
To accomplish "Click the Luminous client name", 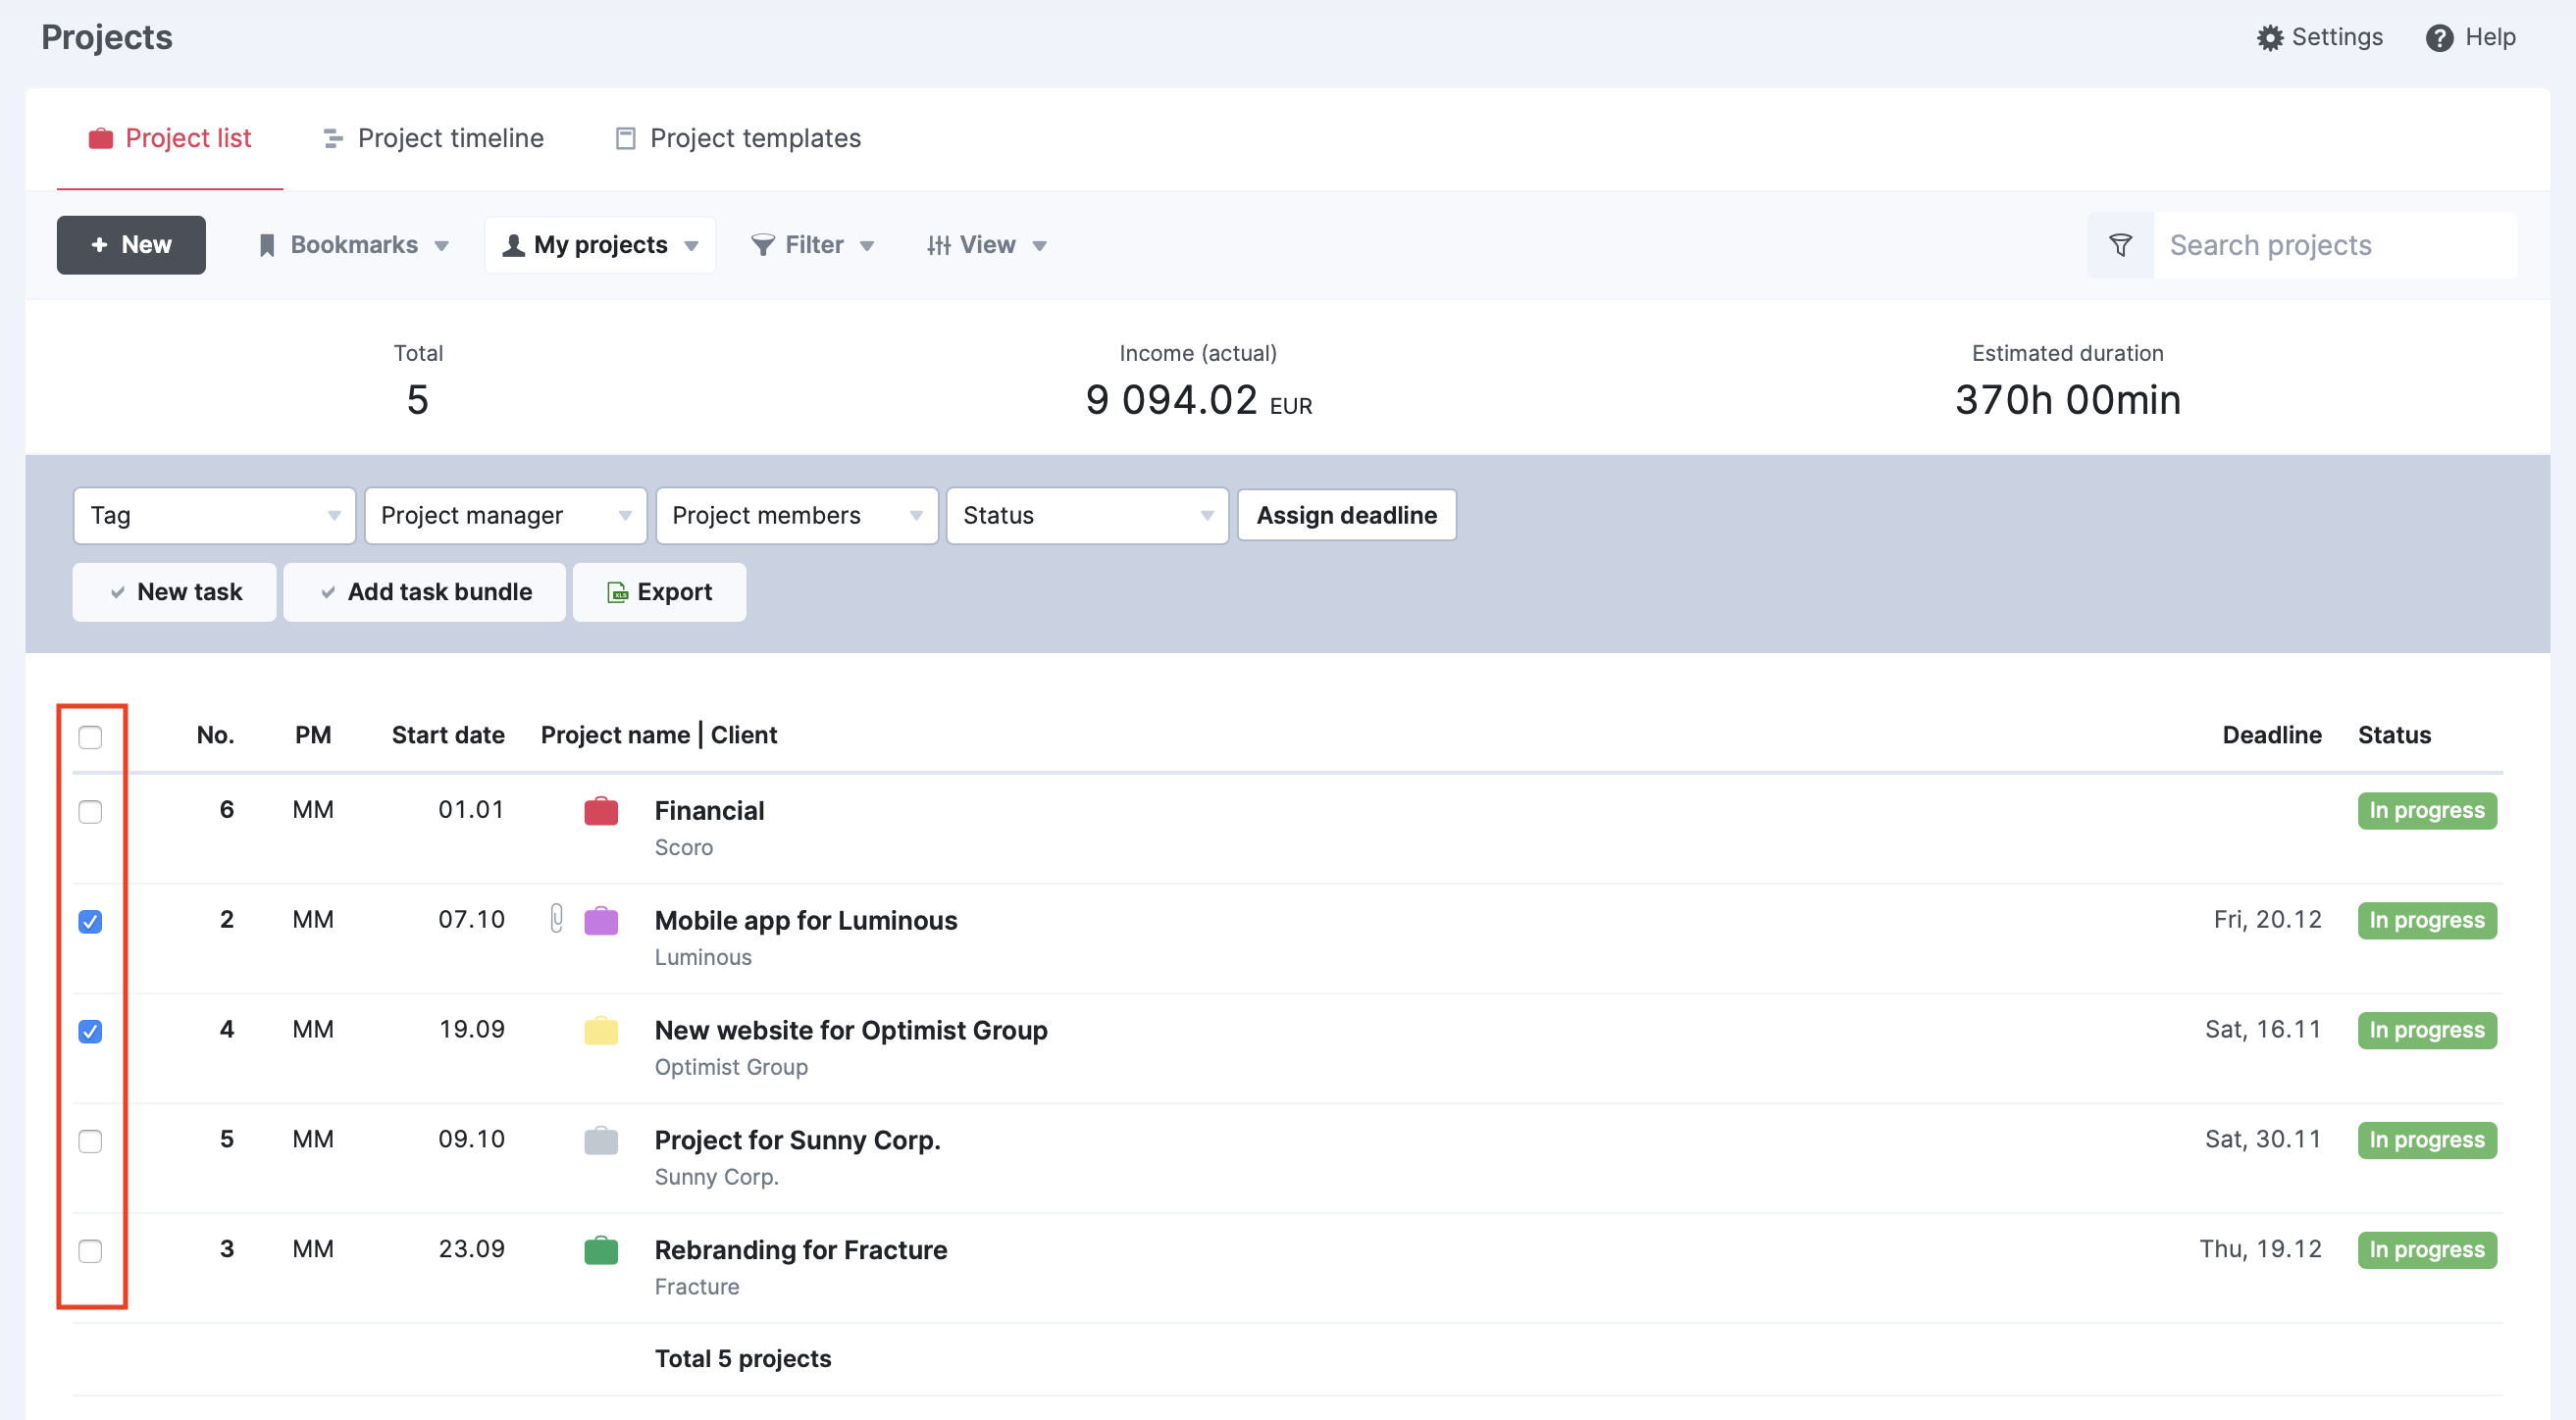I will [x=703, y=958].
